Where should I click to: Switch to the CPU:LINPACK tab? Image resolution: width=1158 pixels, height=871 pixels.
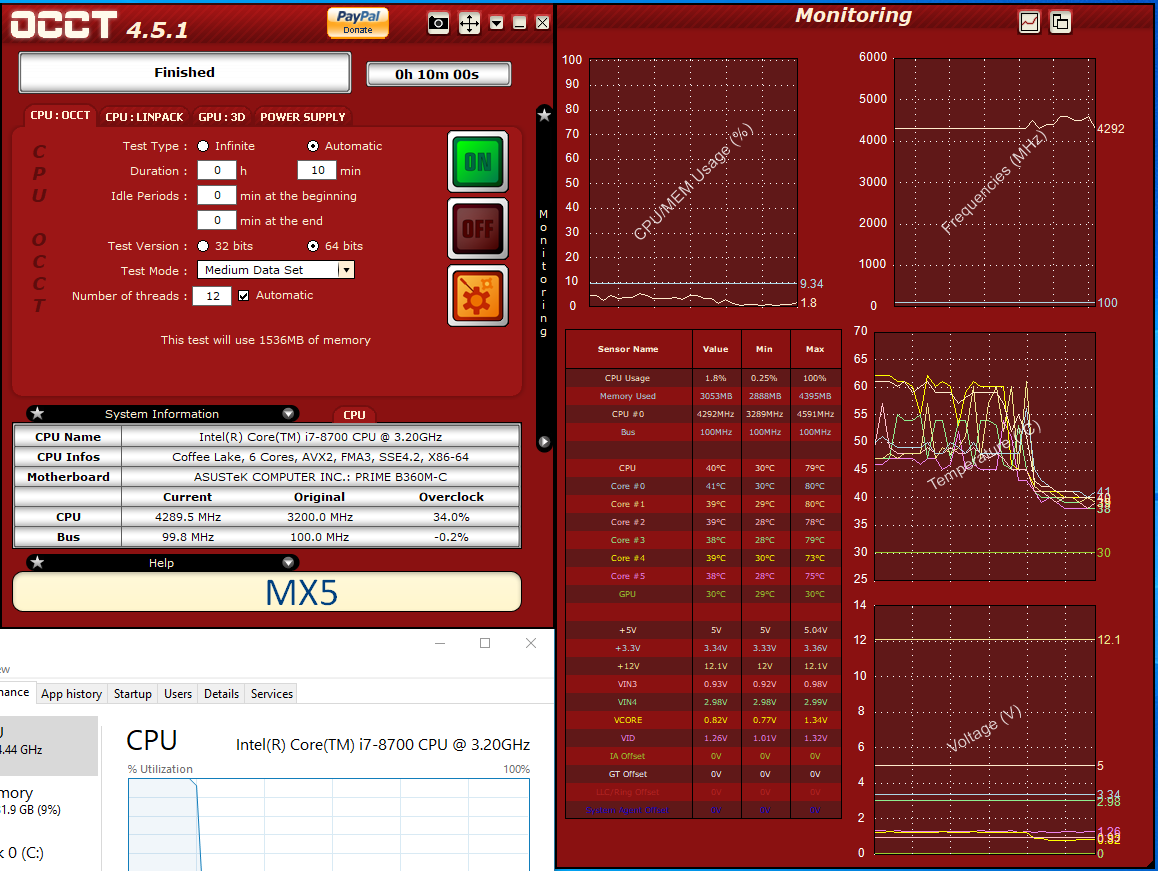144,117
